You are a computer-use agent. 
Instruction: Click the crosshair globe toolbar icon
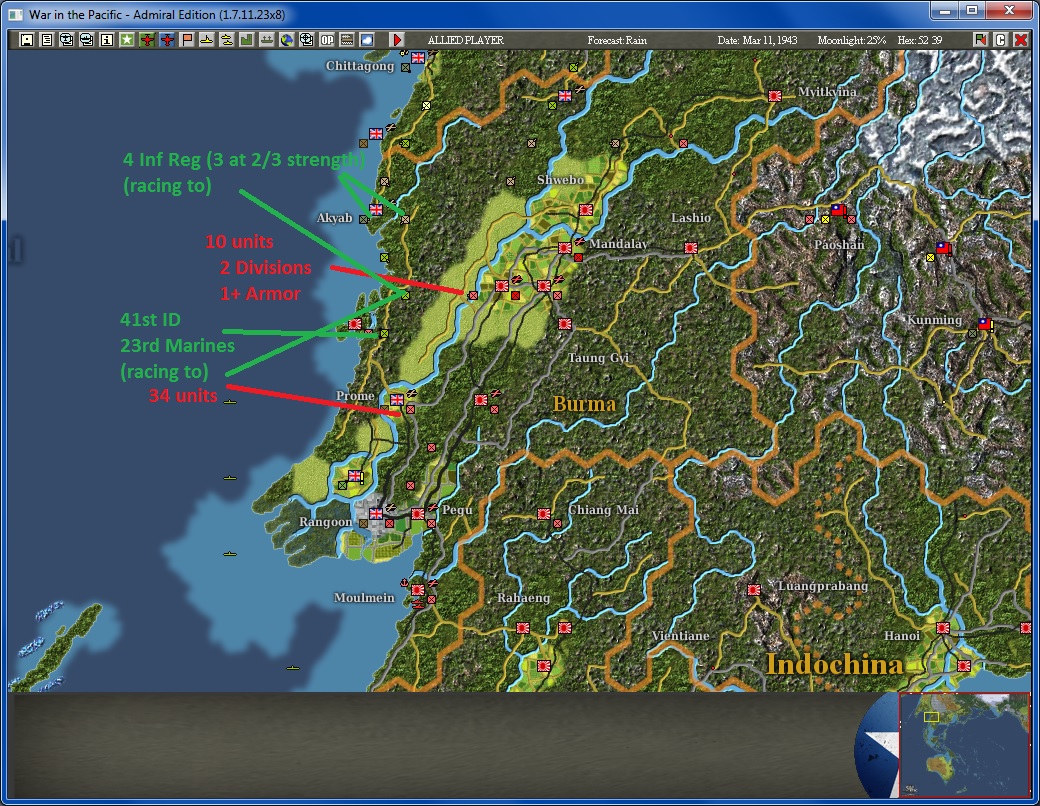coord(306,40)
